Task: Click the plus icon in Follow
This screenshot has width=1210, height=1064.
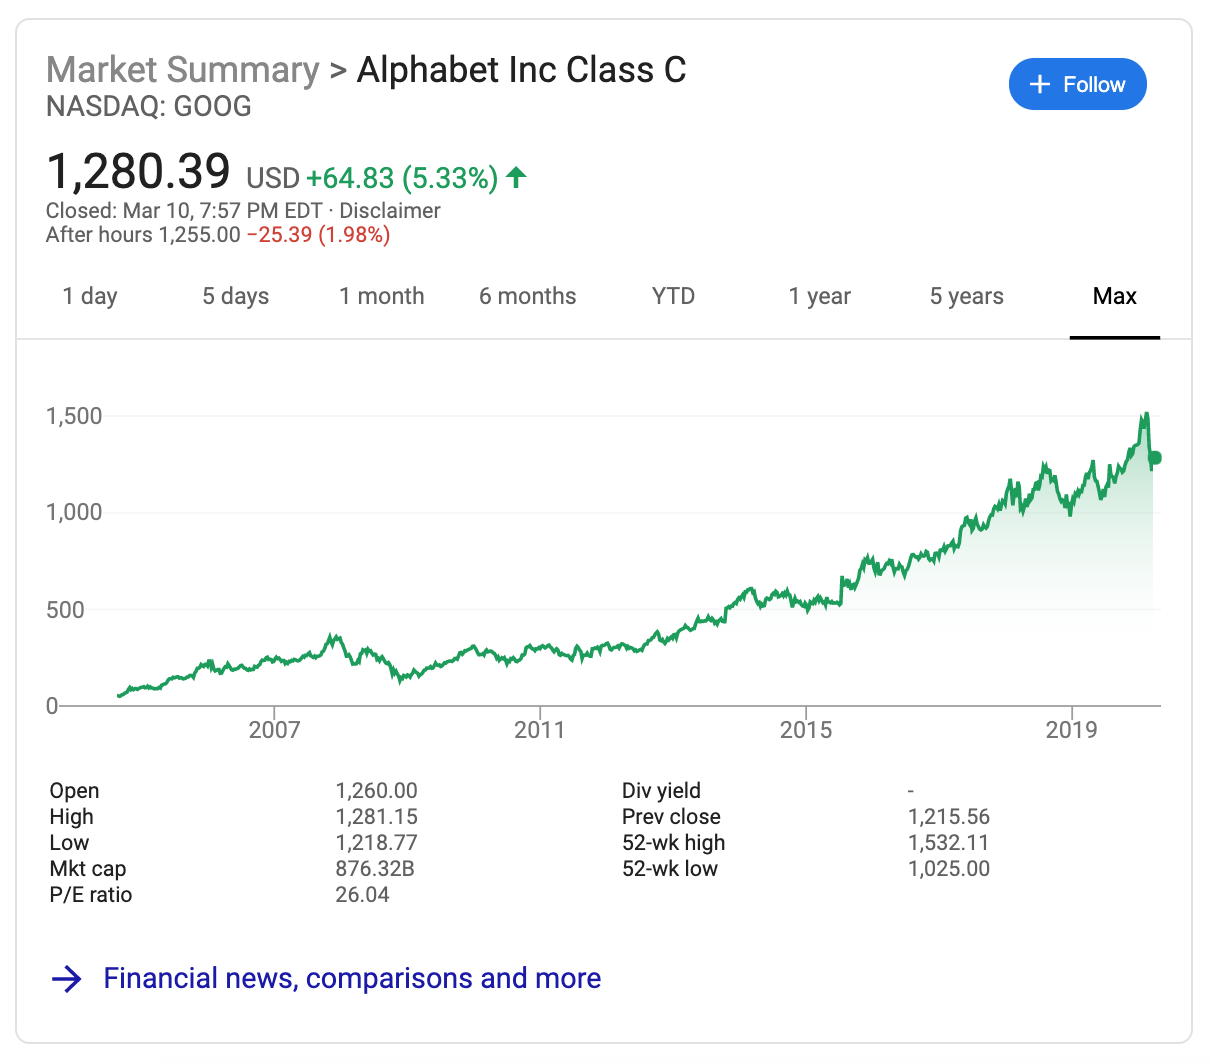Action: coord(1040,85)
